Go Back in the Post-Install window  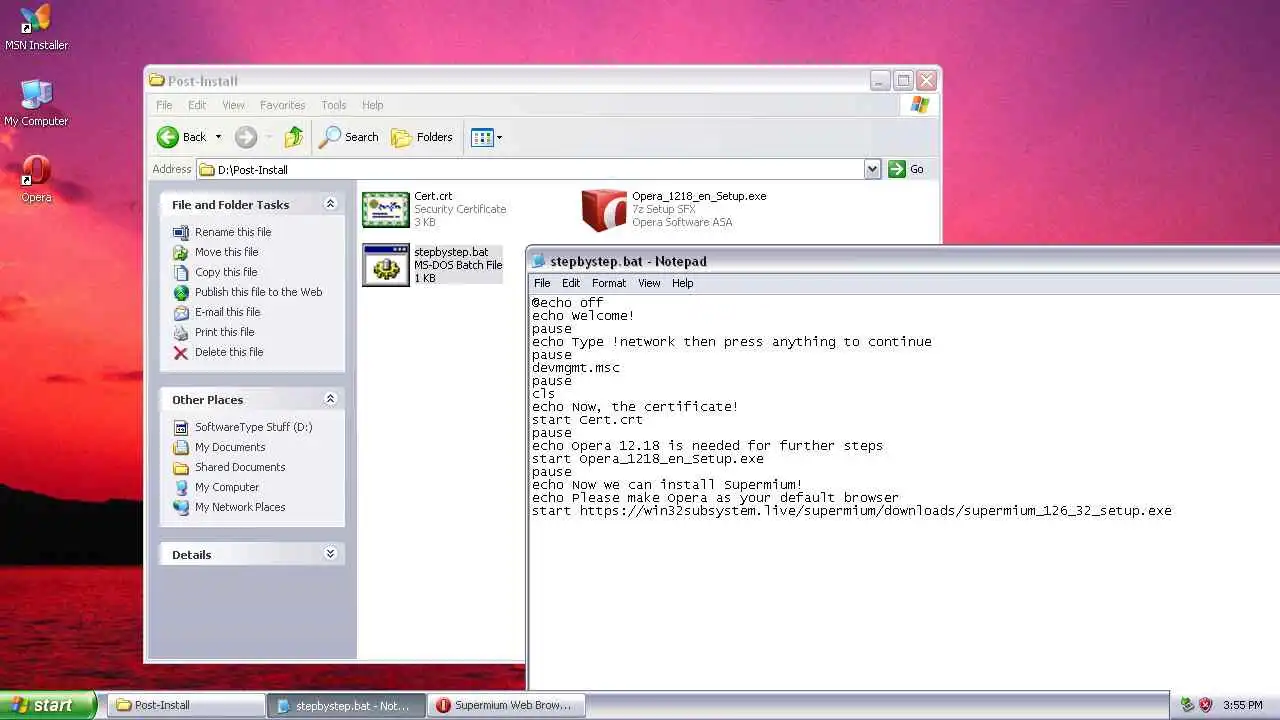point(183,137)
